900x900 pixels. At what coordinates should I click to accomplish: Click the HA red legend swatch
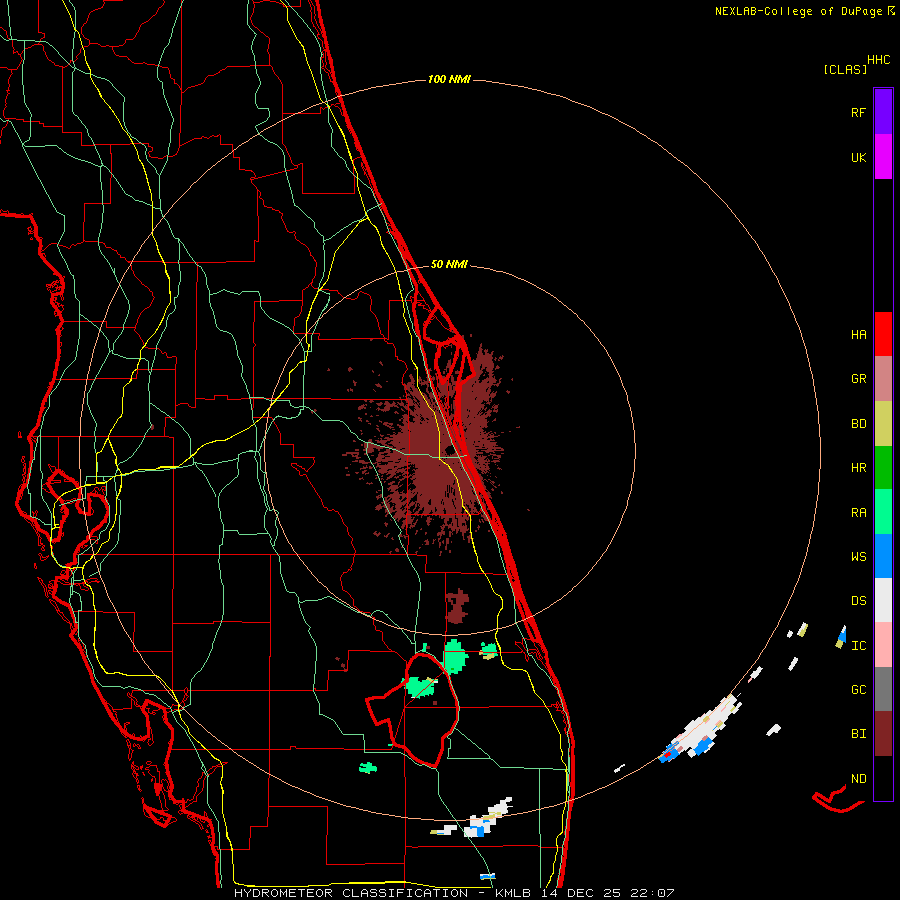pyautogui.click(x=883, y=334)
